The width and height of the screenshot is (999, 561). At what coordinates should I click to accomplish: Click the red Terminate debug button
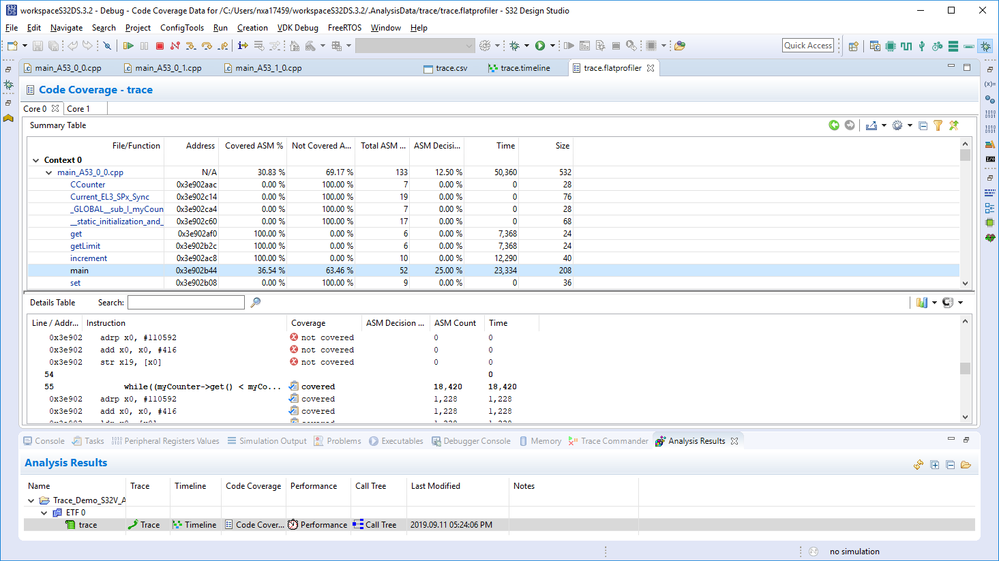160,46
